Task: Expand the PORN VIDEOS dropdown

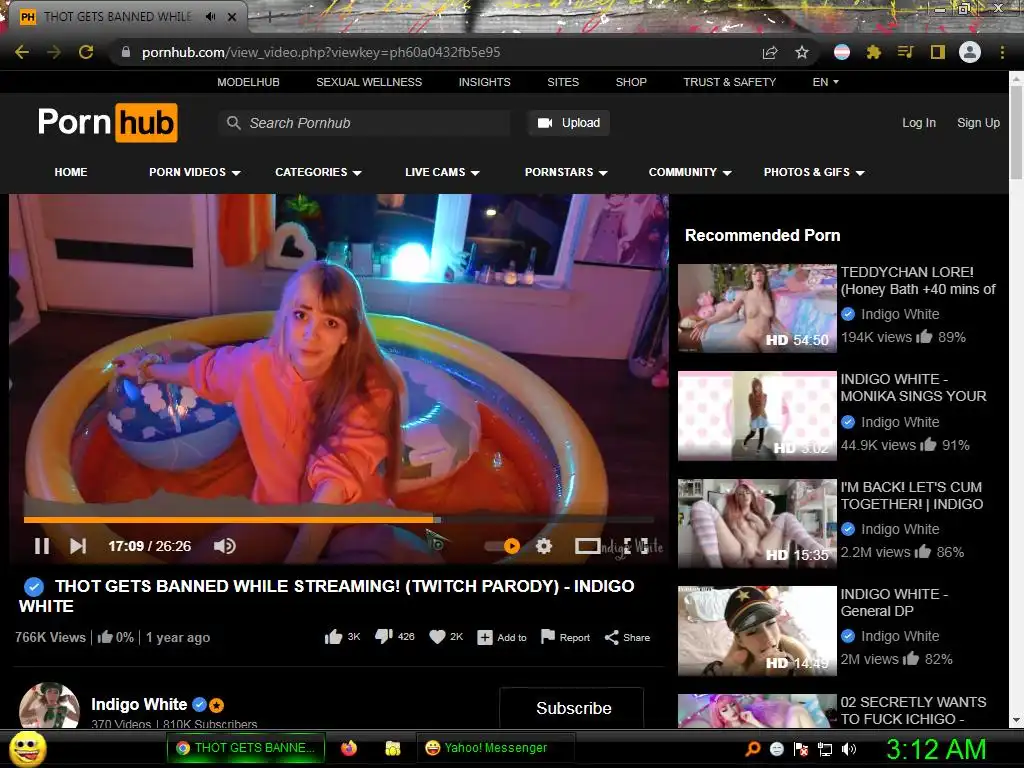Action: point(195,172)
